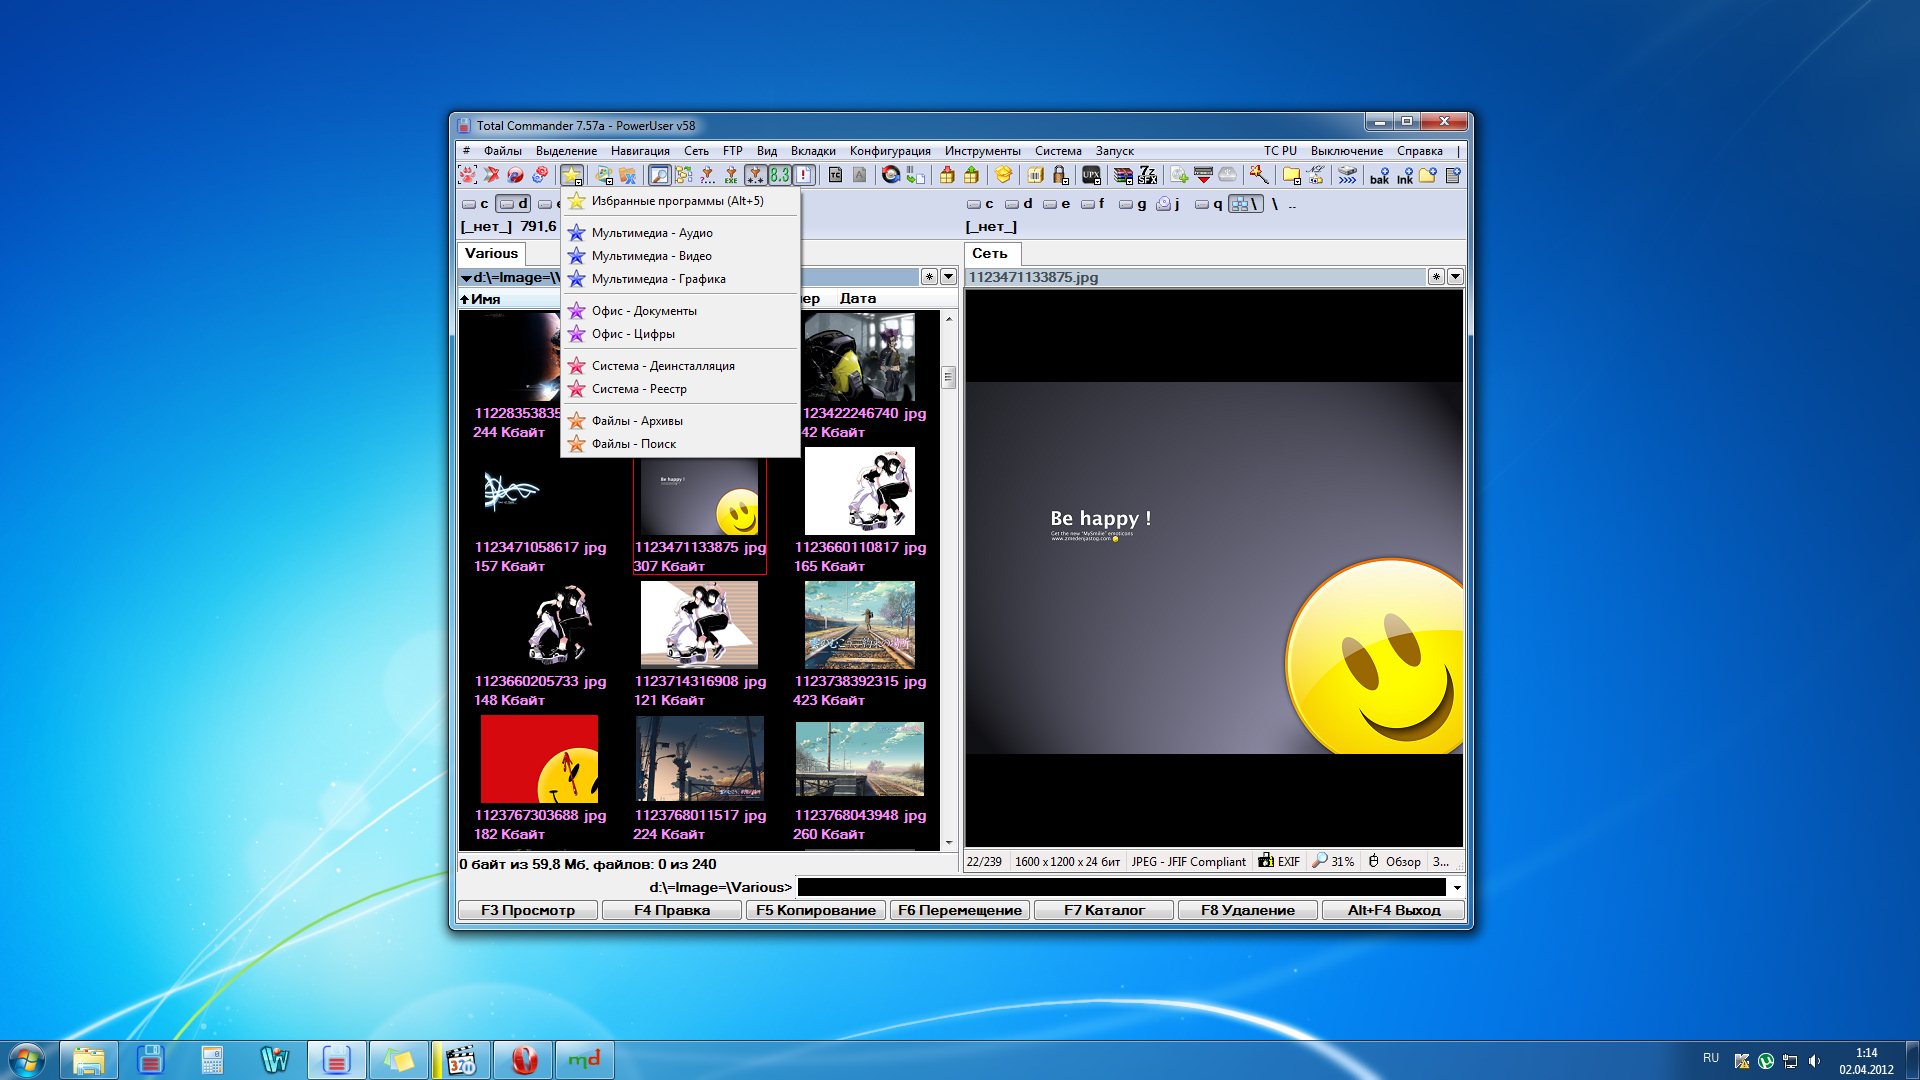Select 'Мультимедиа - Графика' menu entry
Viewport: 1920px width, 1080px height.
click(x=658, y=279)
